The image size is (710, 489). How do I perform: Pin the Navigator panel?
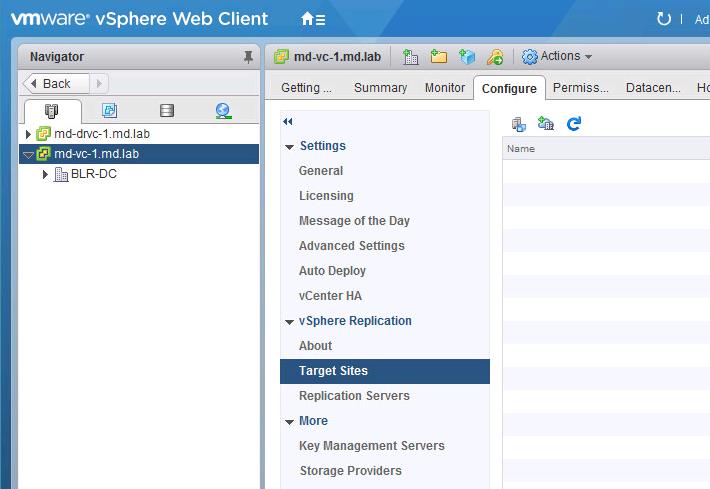click(x=248, y=57)
